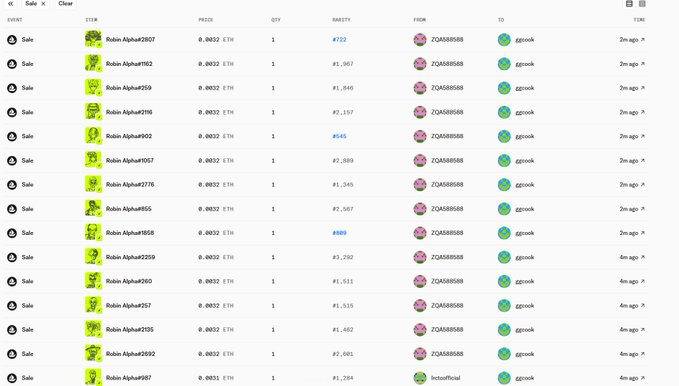Open the Robin Alpha#257 item link
The height and width of the screenshot is (386, 679).
tap(128, 305)
